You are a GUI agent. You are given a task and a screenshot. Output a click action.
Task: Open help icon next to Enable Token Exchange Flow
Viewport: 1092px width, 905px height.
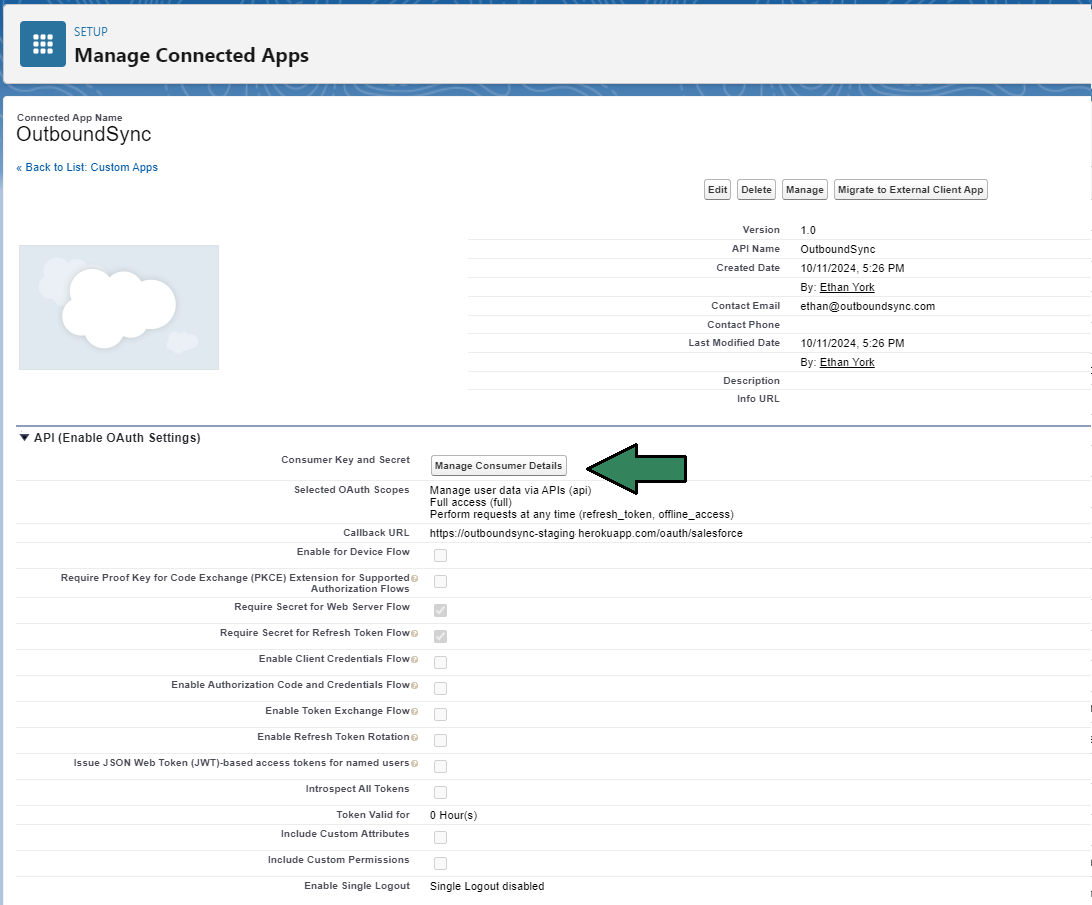[414, 711]
